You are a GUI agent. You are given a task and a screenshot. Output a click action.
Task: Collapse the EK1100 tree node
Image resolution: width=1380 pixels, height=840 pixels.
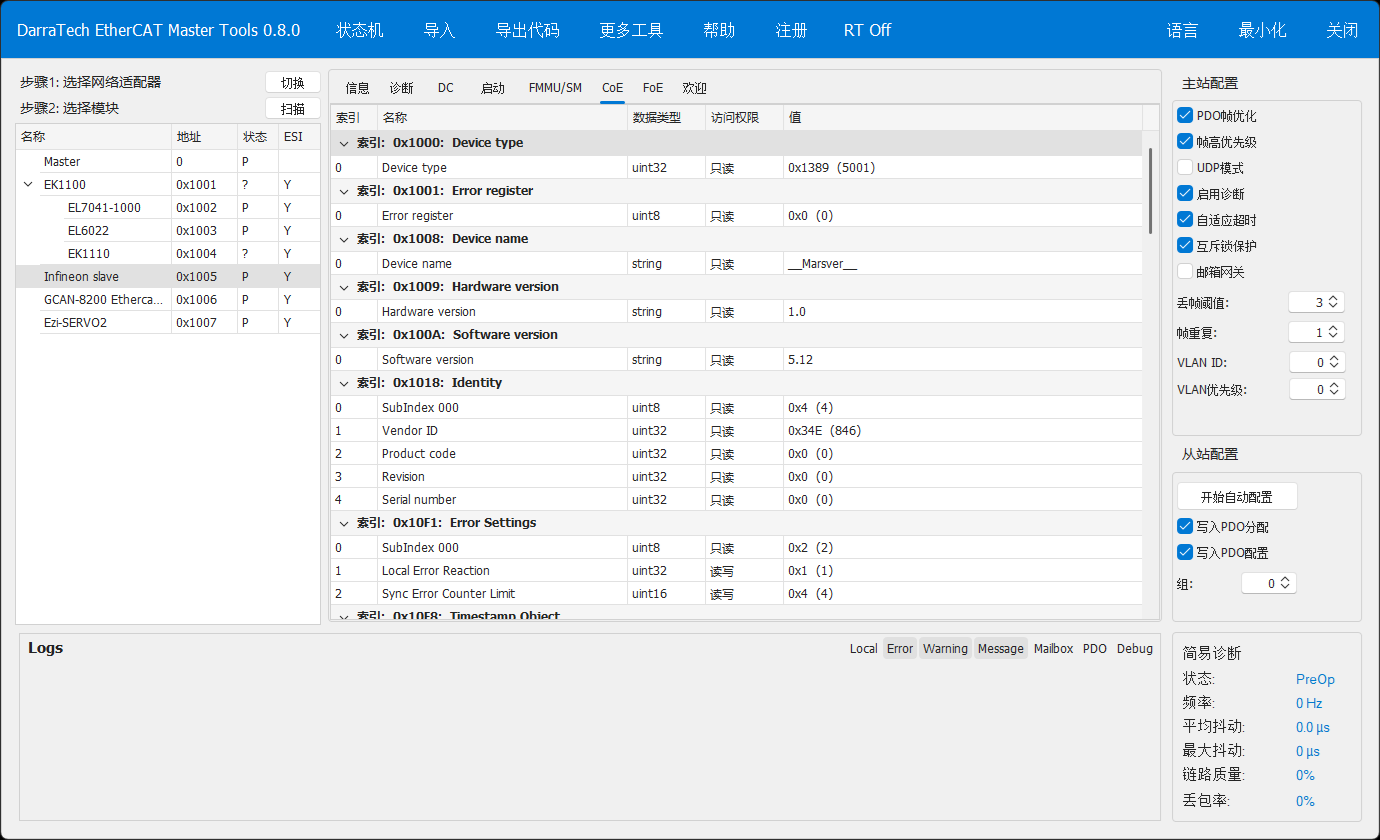click(x=28, y=185)
